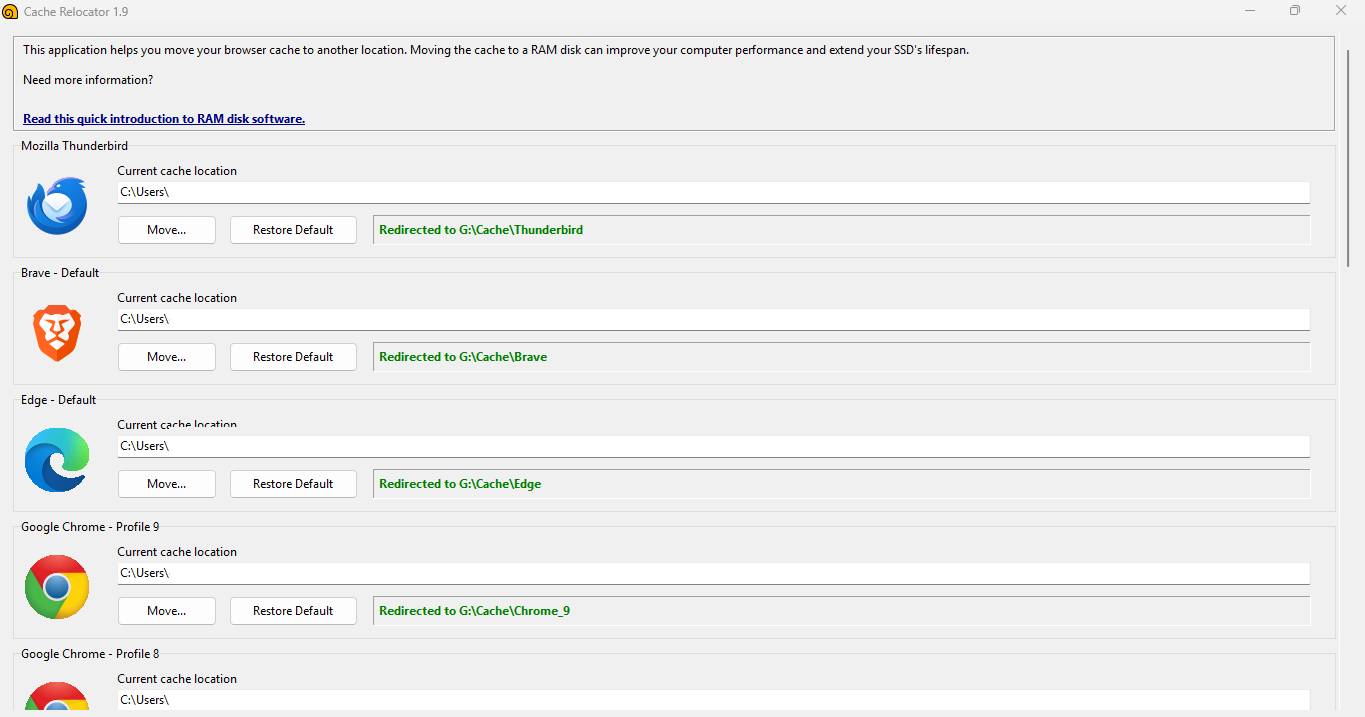This screenshot has width=1365, height=717.
Task: Move the Brave cache location
Action: [167, 357]
